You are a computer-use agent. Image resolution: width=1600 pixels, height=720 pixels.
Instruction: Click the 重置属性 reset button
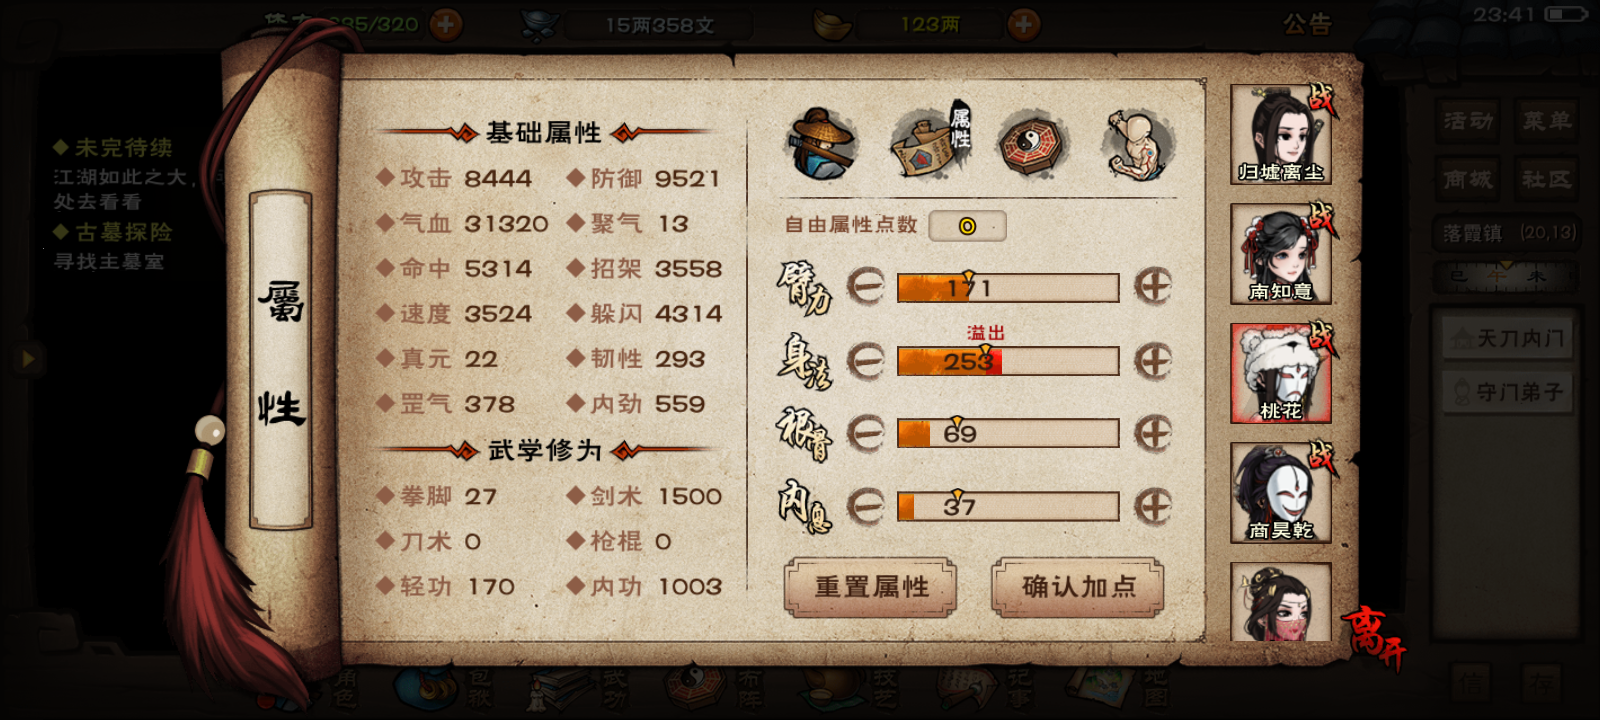pos(871,587)
